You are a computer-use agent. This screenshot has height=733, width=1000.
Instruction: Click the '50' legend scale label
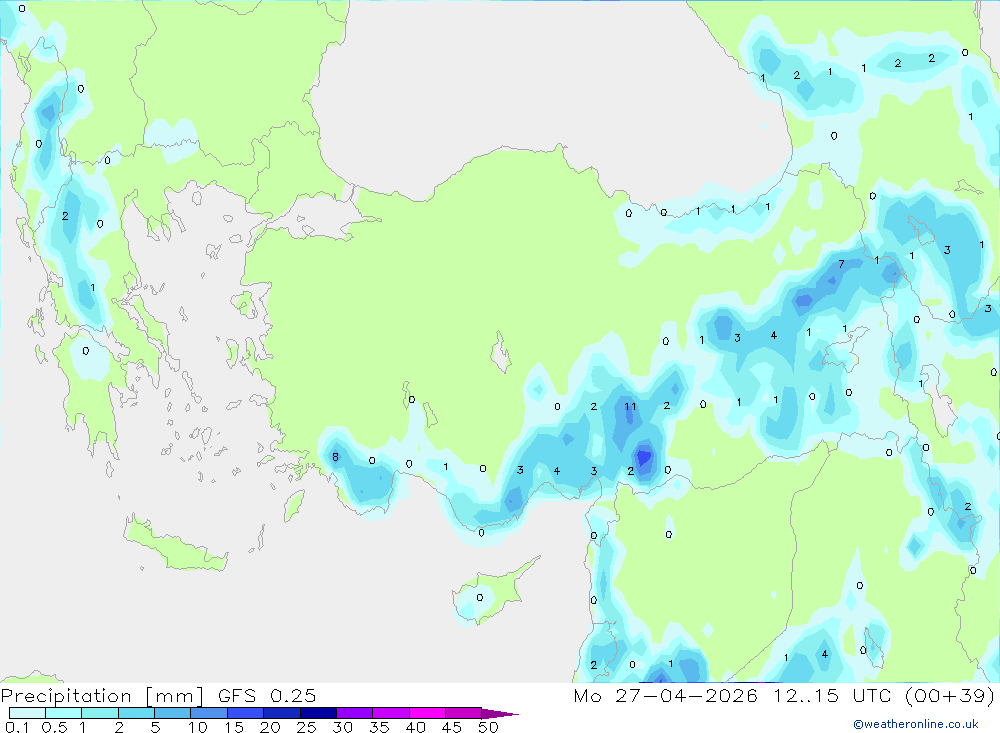[488, 727]
